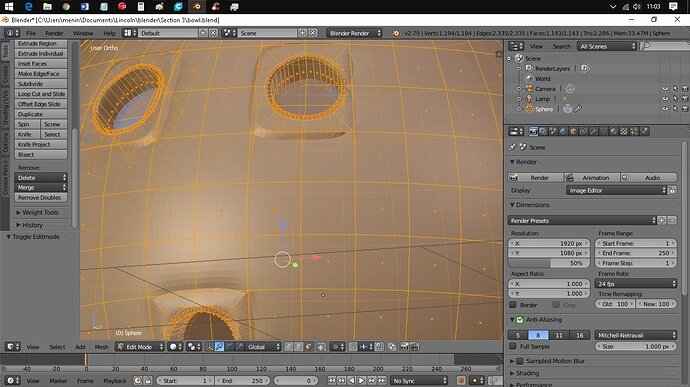Open the Mesh menu in viewport header
This screenshot has width=690, height=387.
pyautogui.click(x=101, y=347)
